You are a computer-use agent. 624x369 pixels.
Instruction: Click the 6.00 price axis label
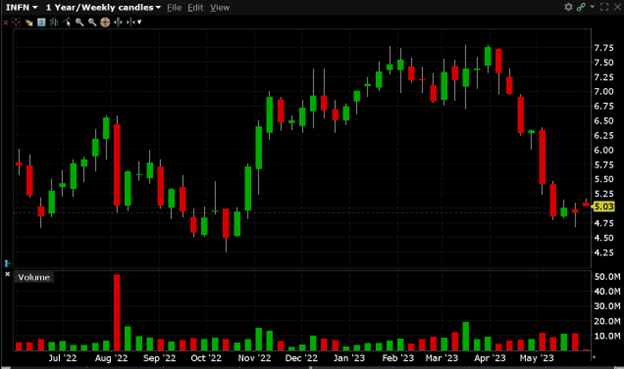[x=604, y=150]
